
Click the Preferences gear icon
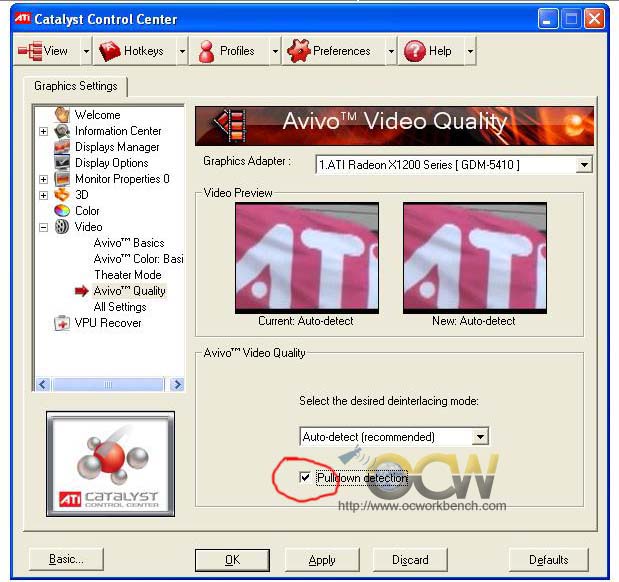pos(299,51)
